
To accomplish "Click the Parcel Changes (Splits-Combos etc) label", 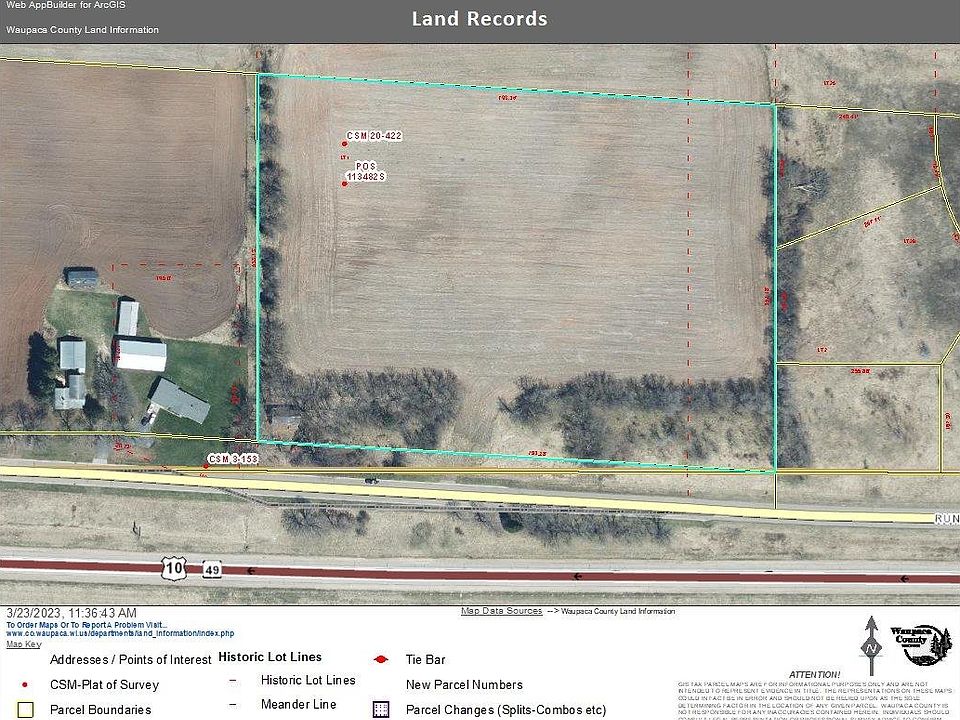I will 506,710.
